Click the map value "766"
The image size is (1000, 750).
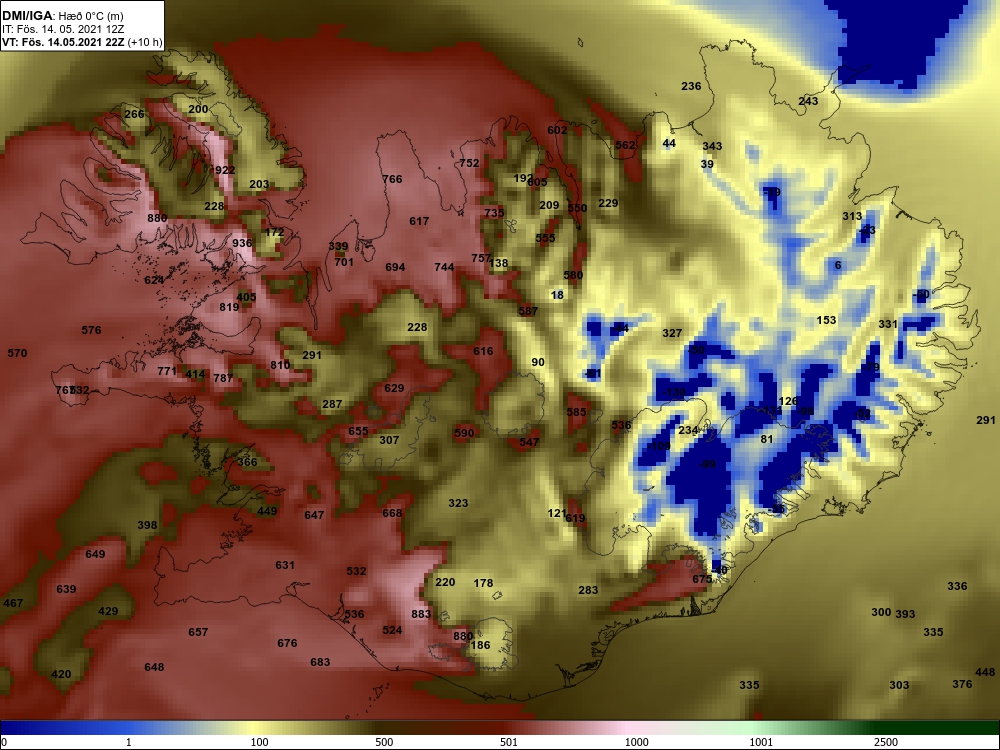pos(392,179)
